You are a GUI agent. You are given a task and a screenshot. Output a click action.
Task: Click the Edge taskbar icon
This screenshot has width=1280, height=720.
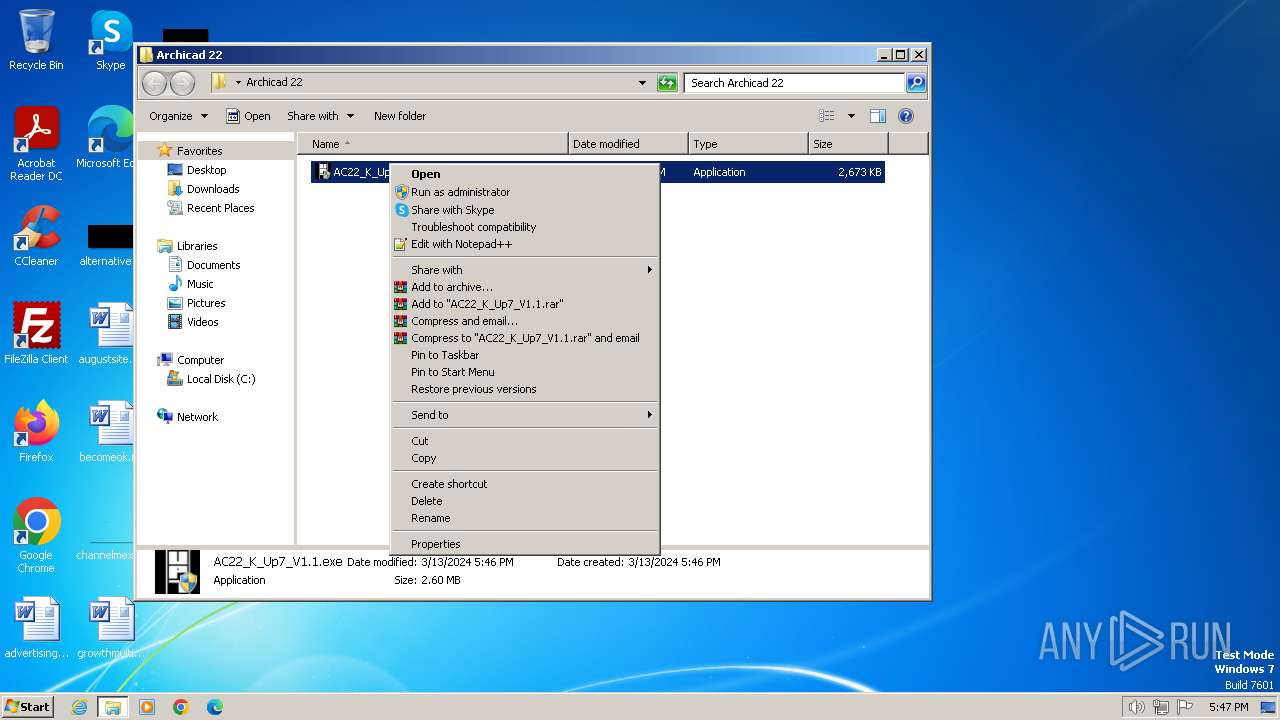tap(215, 707)
